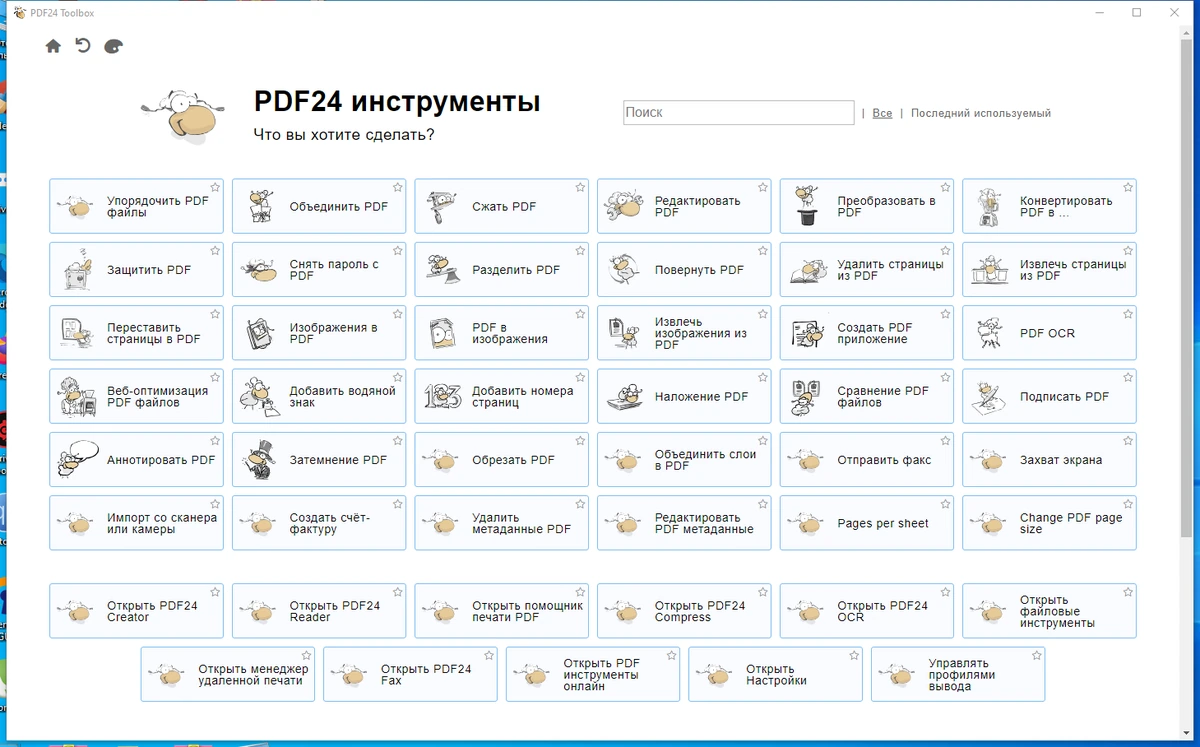Click the Объединить PDF tile icon
This screenshot has height=747, width=1200.
click(x=260, y=206)
